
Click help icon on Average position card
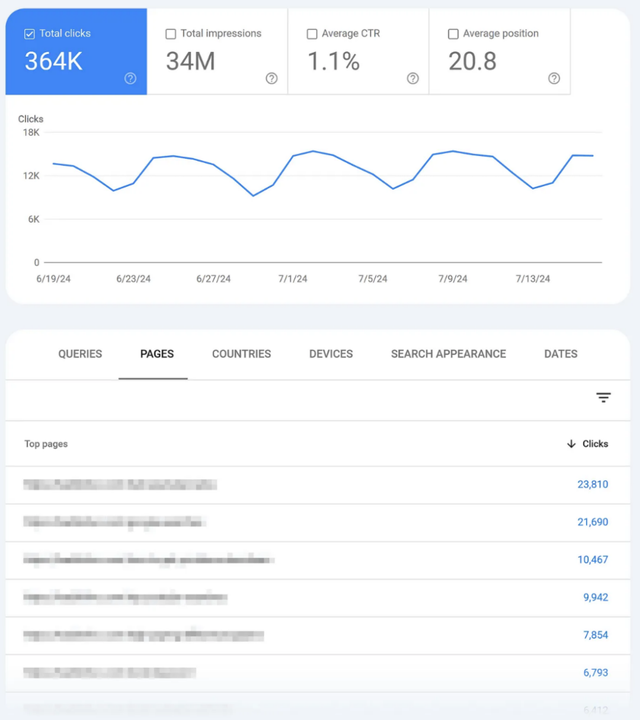[x=554, y=79]
